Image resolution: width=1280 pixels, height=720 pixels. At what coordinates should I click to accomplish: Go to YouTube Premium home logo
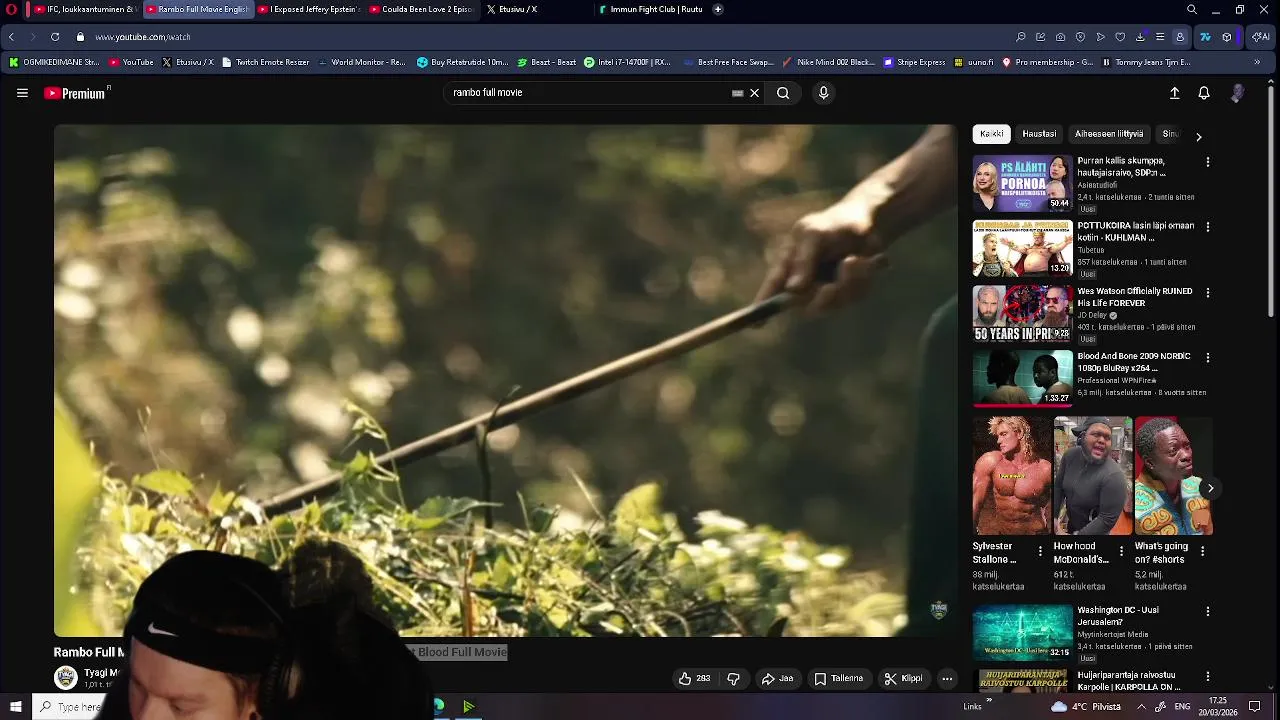[x=76, y=93]
